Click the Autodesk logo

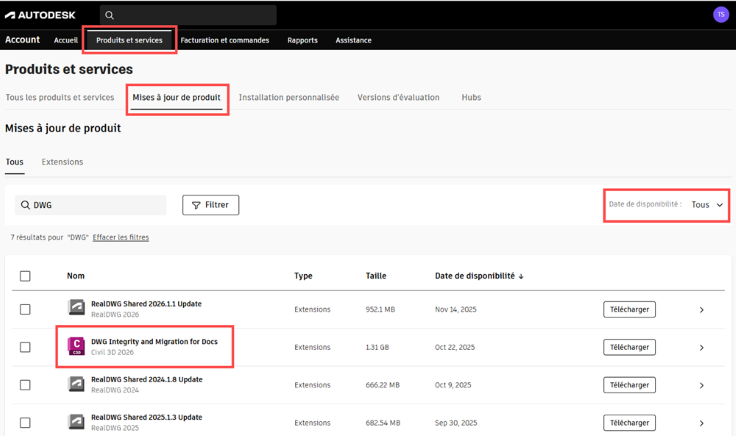point(40,15)
